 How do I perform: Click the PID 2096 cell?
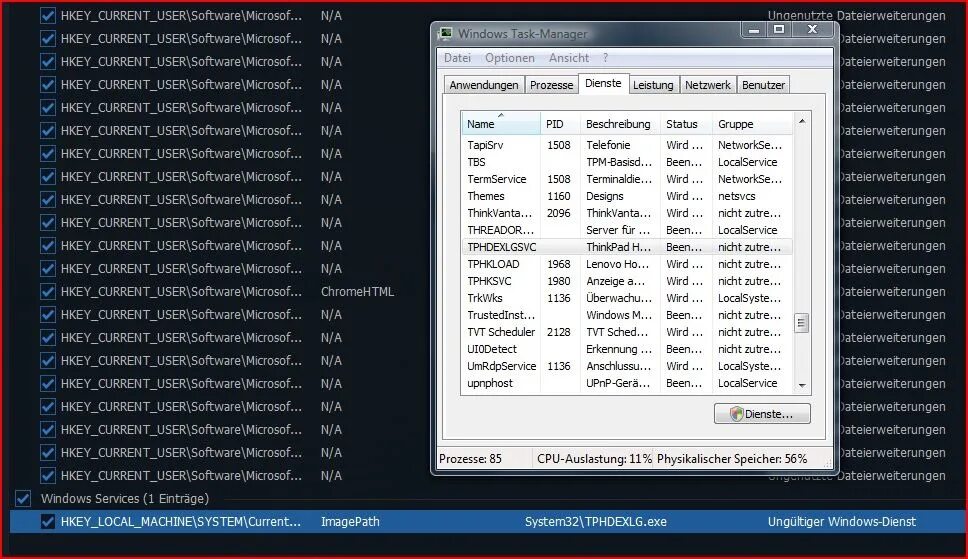coord(559,212)
